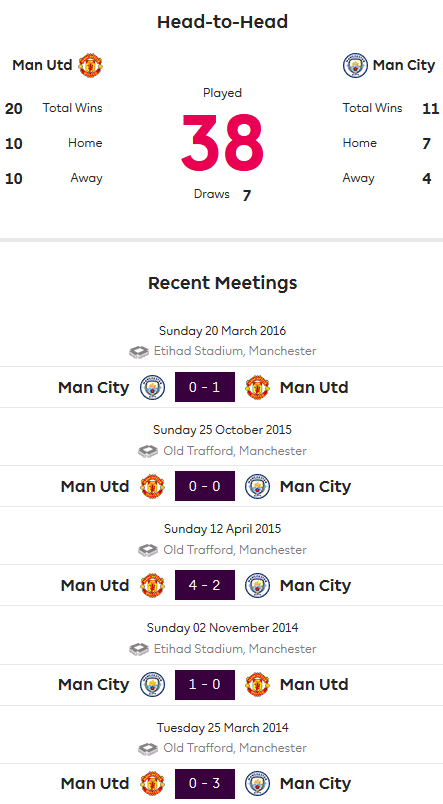Viewport: 443px width, 804px height.
Task: Open the 0 - 1 score box
Action: (205, 387)
